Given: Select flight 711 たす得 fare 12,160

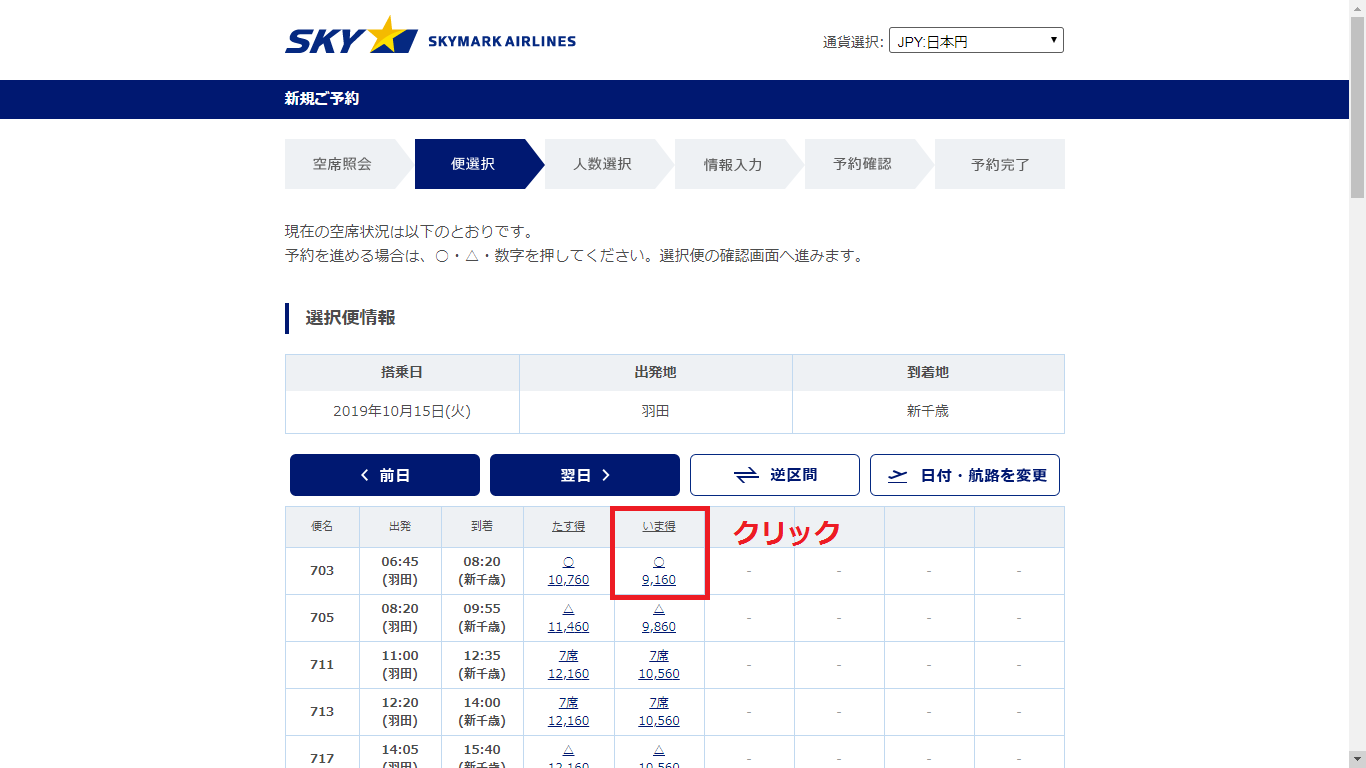Looking at the screenshot, I should tap(568, 673).
